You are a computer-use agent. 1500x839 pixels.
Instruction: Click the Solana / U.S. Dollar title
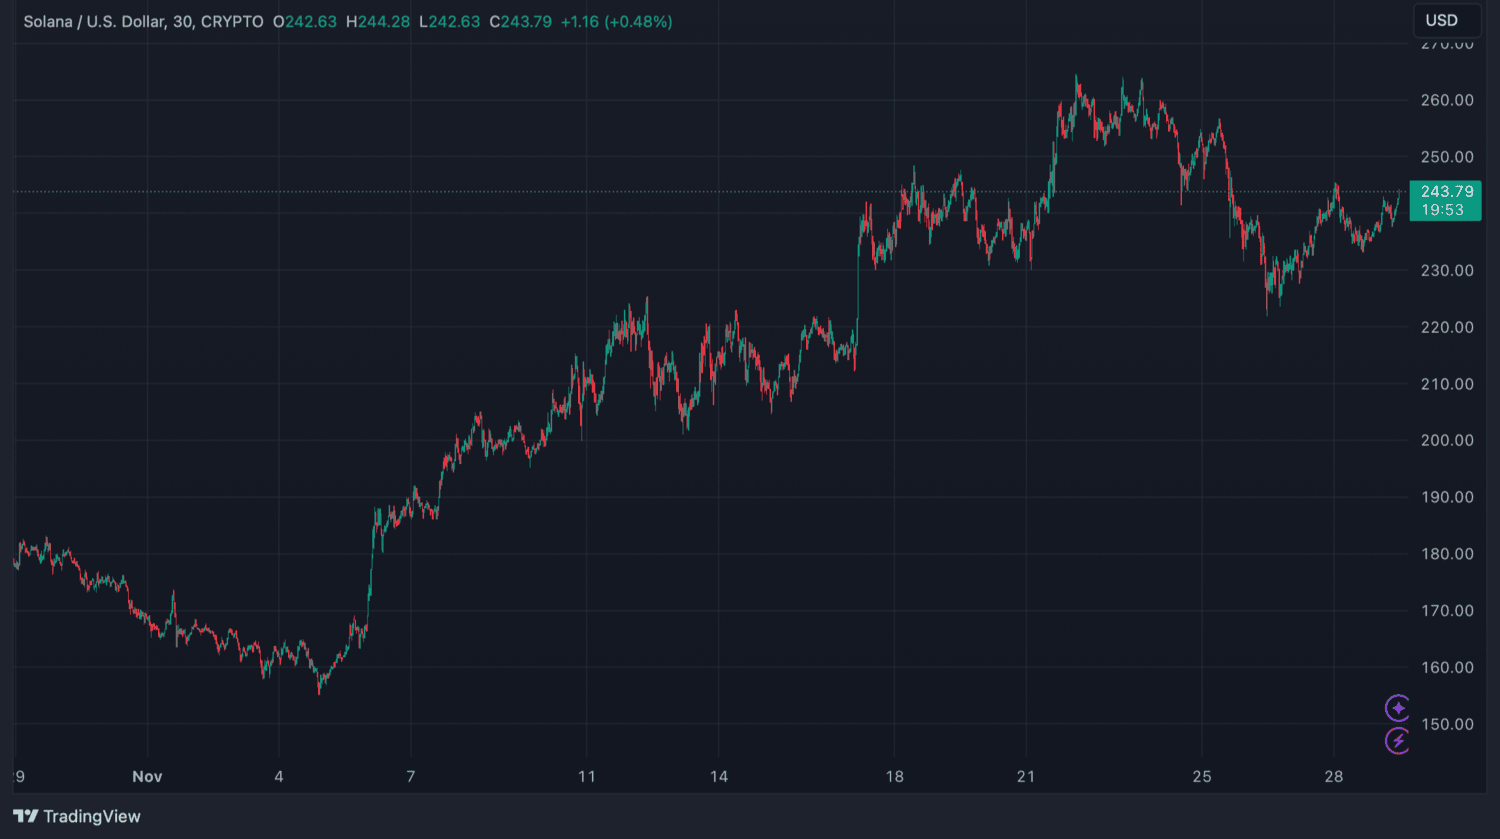point(94,21)
